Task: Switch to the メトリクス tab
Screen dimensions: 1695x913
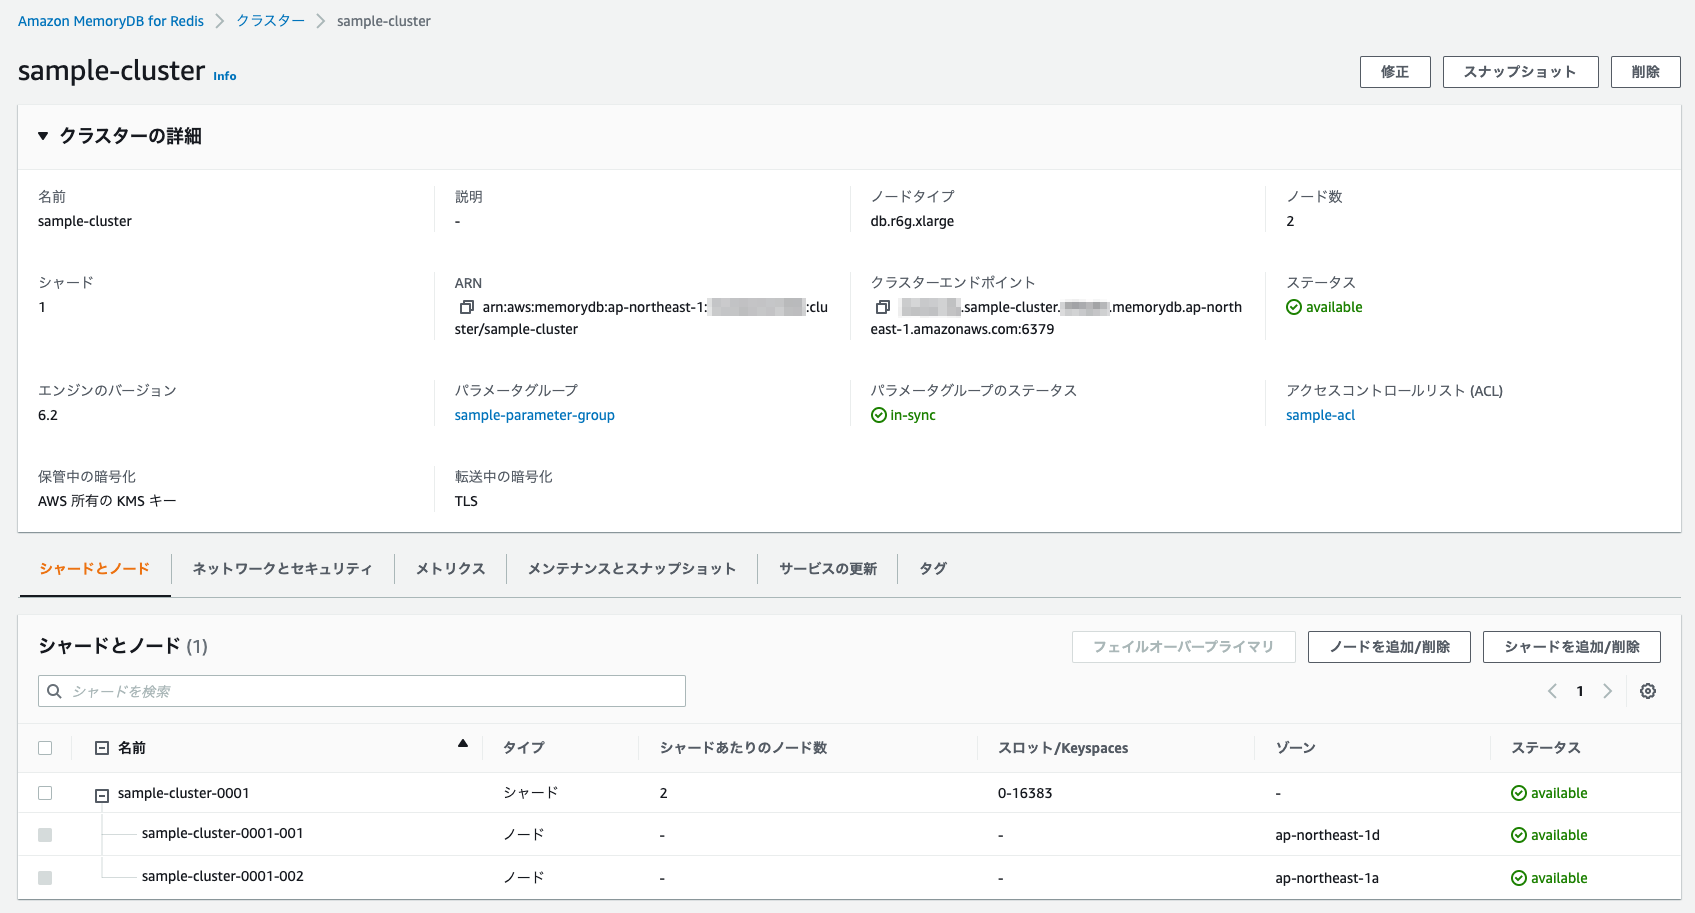Action: point(448,568)
